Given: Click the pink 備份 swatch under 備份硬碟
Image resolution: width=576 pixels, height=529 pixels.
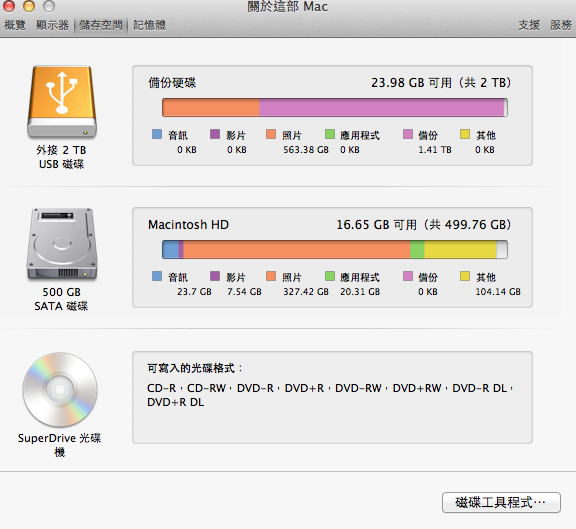Looking at the screenshot, I should pyautogui.click(x=408, y=134).
